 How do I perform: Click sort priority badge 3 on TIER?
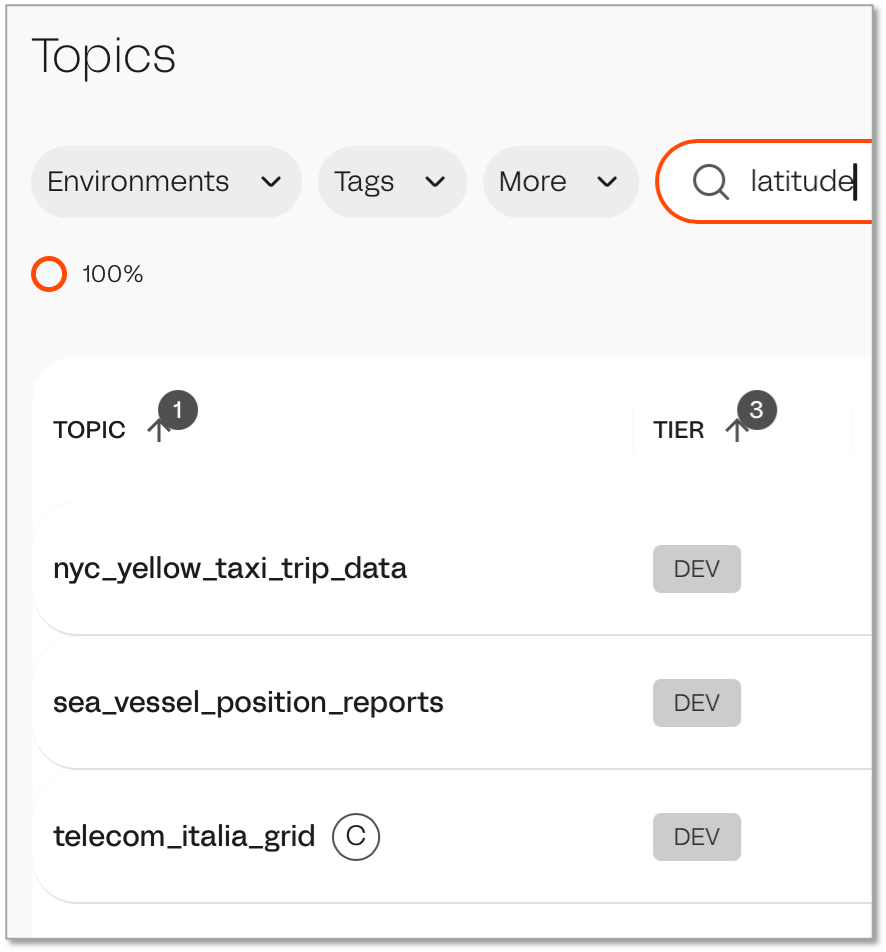pyautogui.click(x=757, y=410)
